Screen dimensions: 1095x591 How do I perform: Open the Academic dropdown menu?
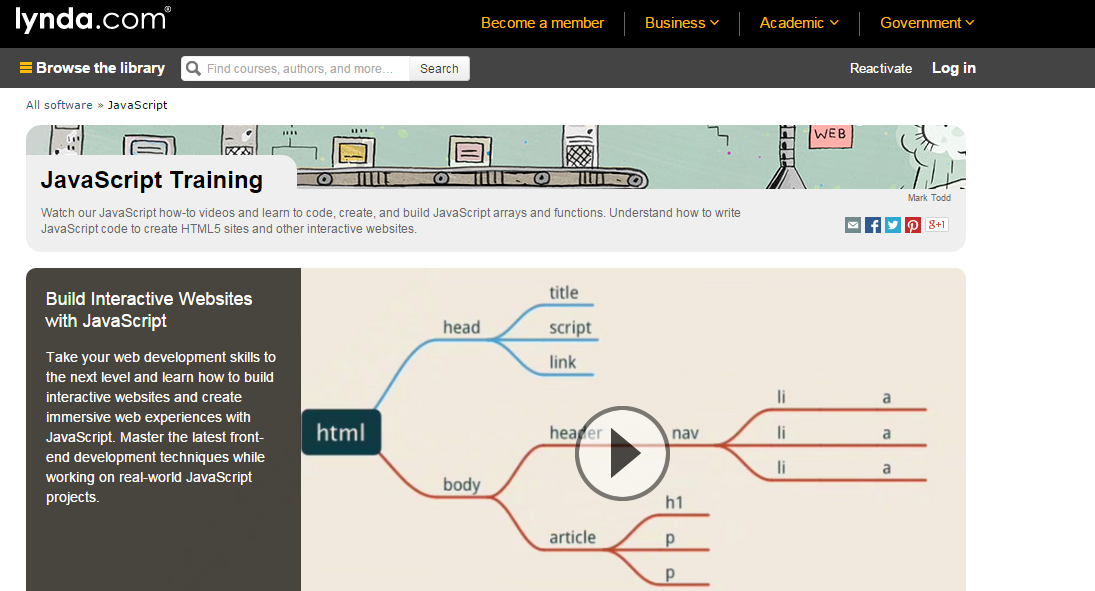tap(798, 23)
